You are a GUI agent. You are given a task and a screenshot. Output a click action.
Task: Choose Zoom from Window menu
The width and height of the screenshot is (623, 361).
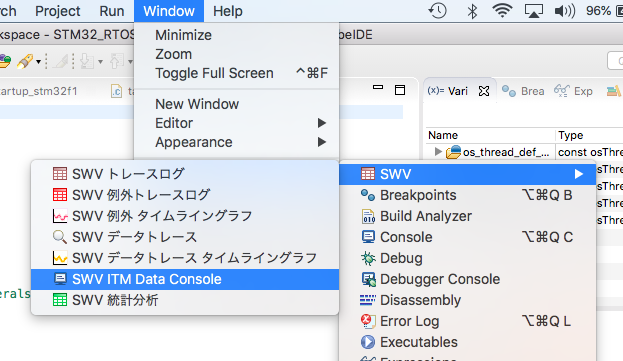[x=236, y=54]
